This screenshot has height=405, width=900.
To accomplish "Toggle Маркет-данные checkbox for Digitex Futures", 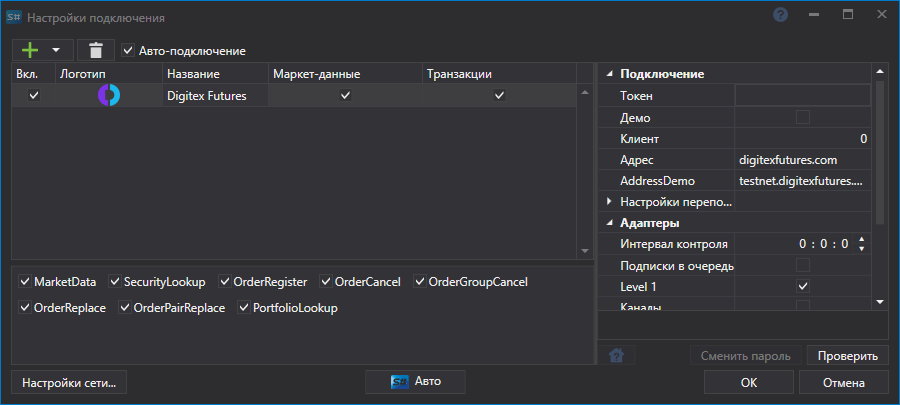I will (345, 95).
